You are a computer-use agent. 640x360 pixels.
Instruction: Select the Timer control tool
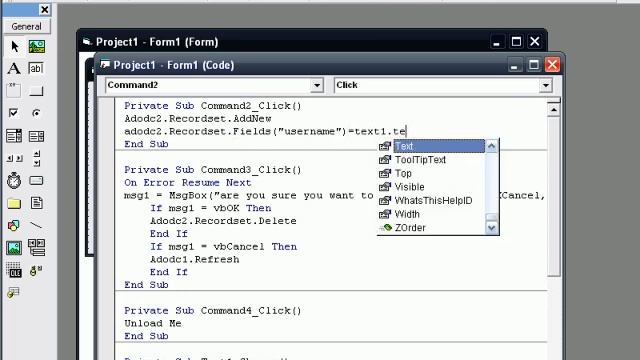pyautogui.click(x=14, y=180)
